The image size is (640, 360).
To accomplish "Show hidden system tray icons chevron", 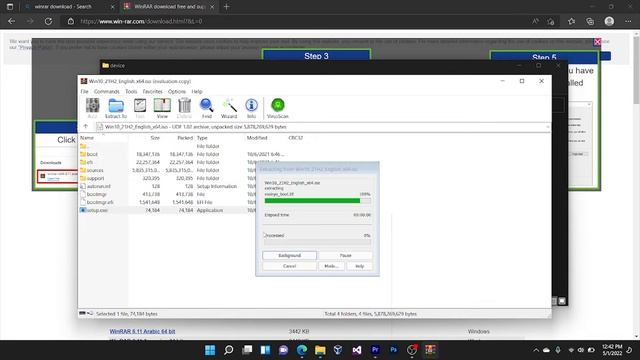I will [536, 350].
